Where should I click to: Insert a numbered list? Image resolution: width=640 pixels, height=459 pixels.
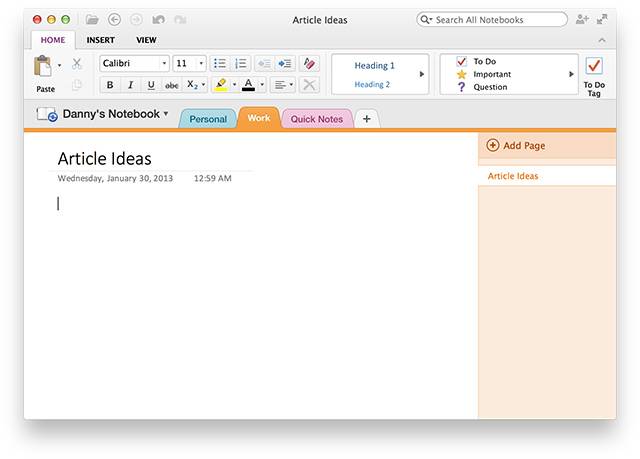(241, 63)
